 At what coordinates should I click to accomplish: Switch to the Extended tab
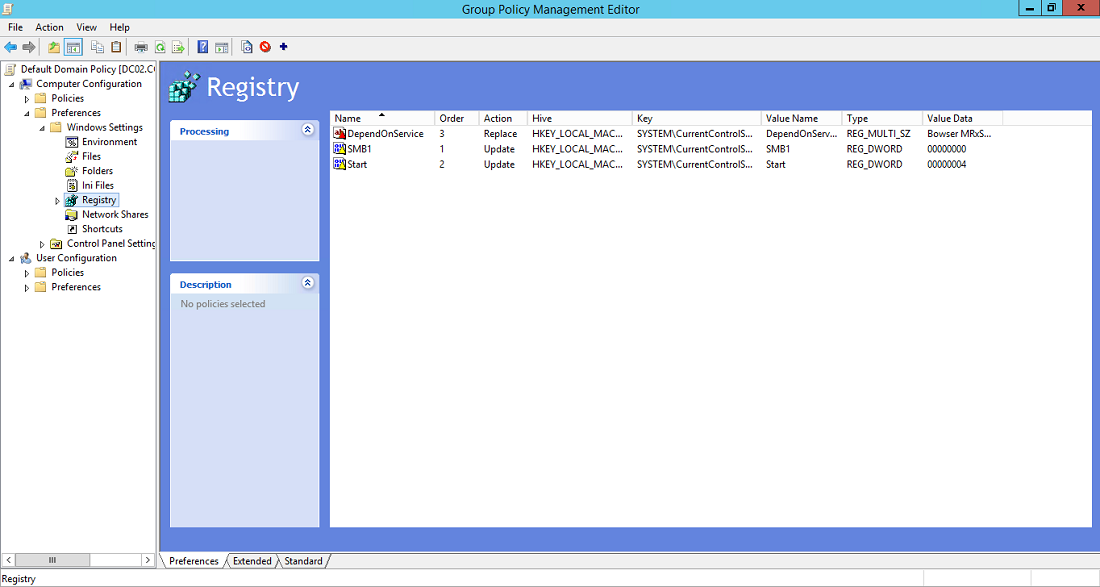click(x=251, y=561)
